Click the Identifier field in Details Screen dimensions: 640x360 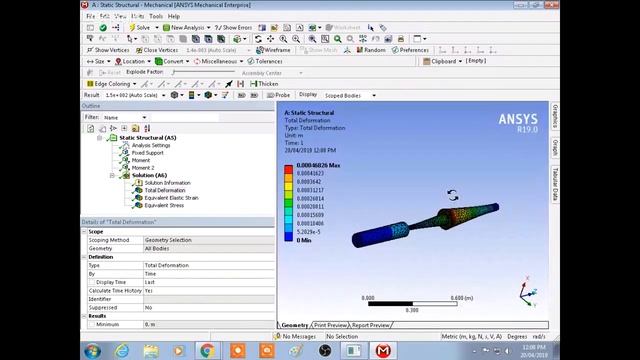pyautogui.click(x=209, y=299)
